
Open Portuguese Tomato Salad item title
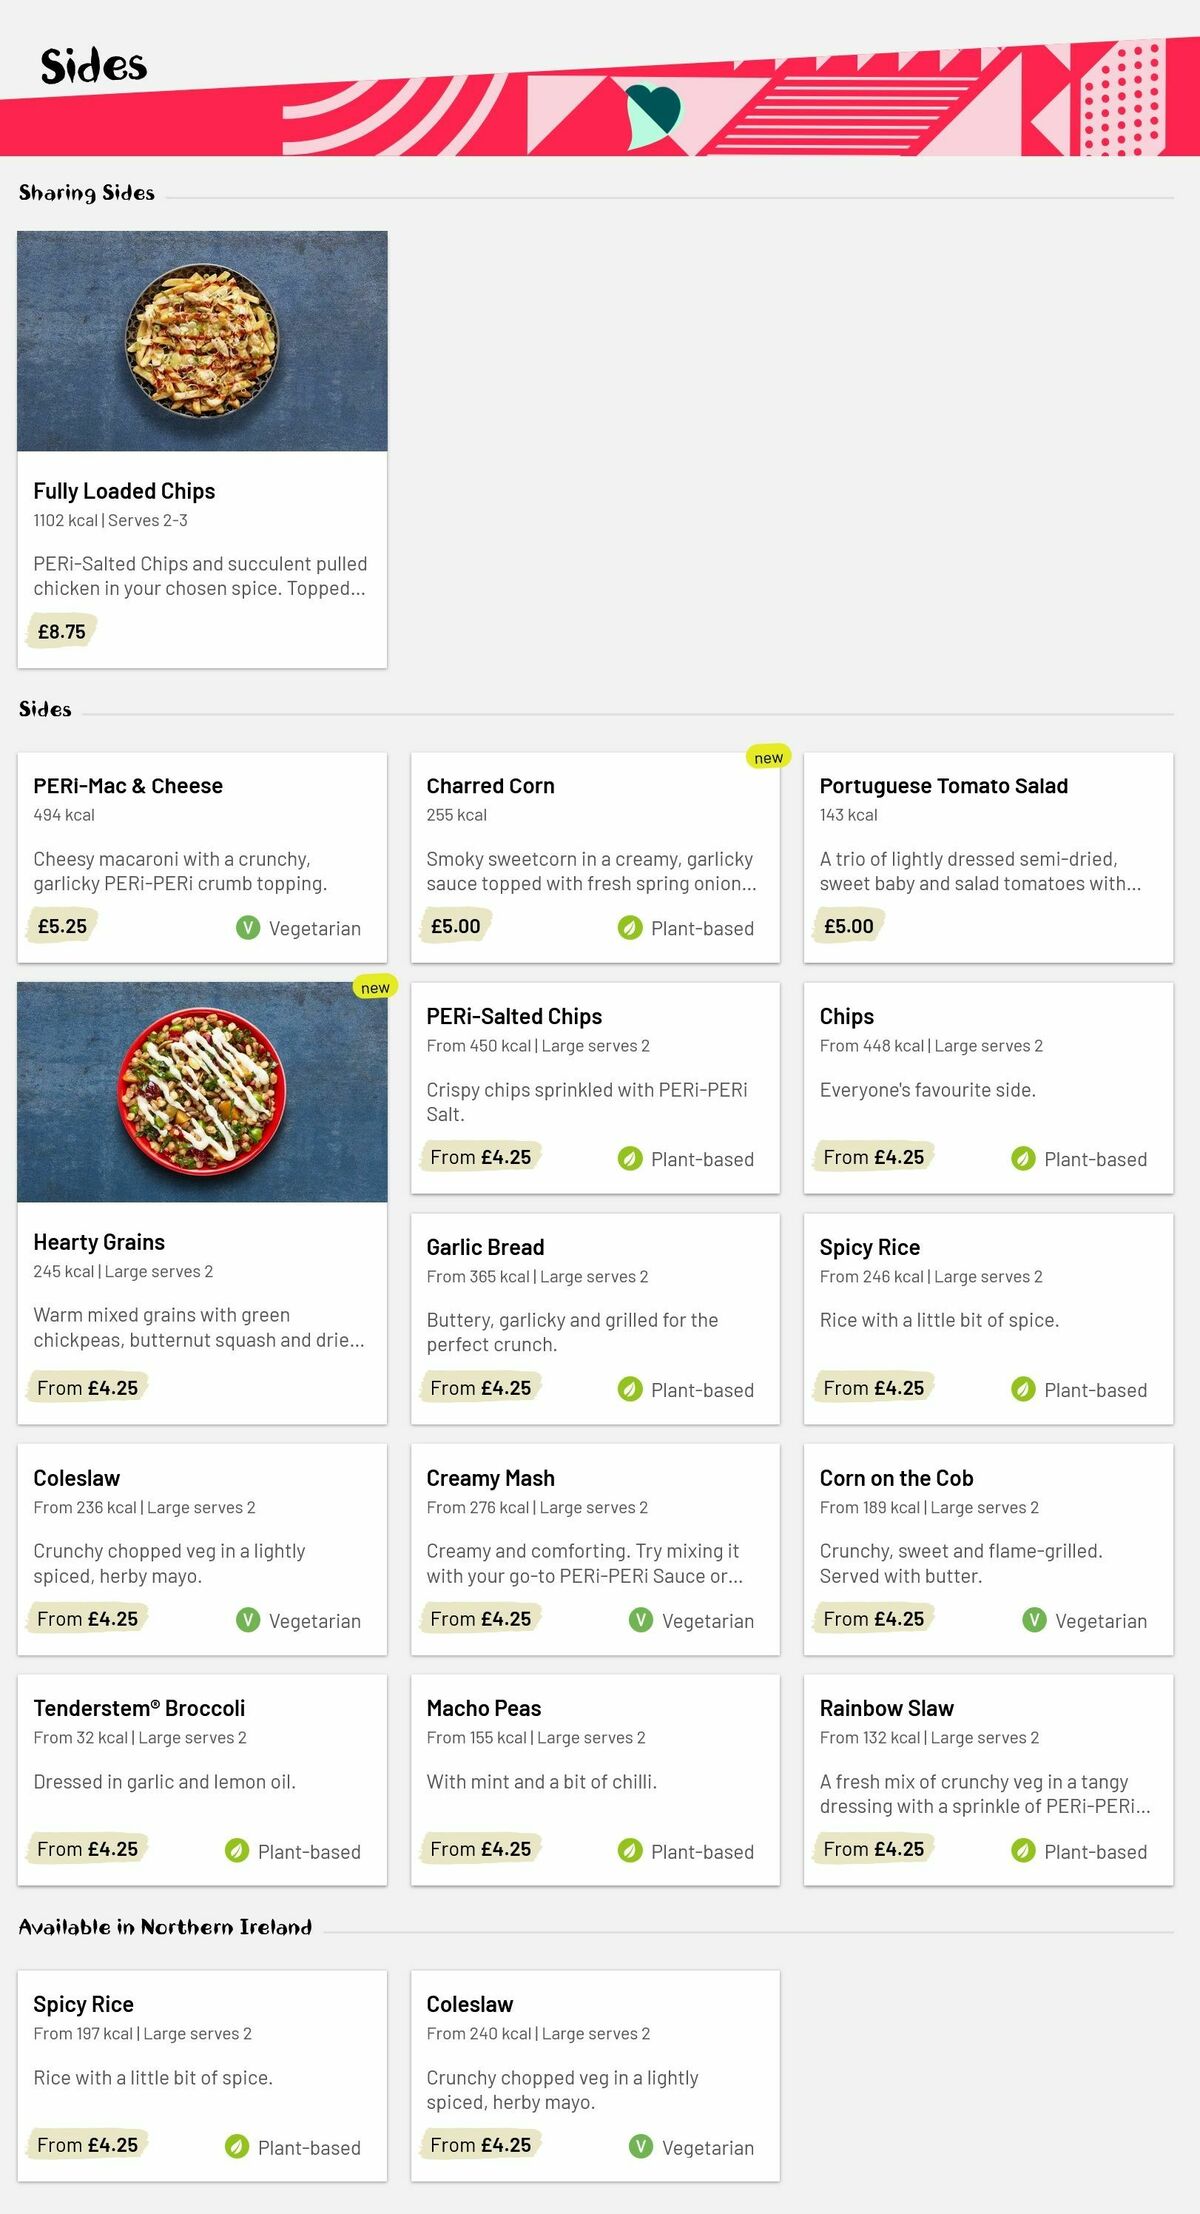pyautogui.click(x=943, y=786)
